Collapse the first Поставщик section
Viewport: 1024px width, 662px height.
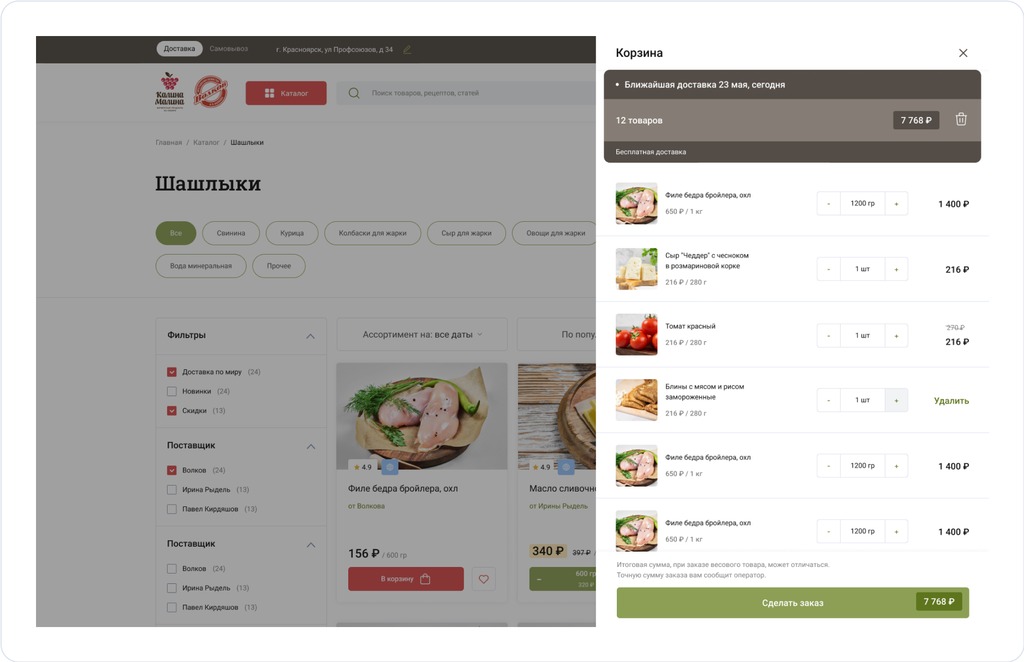pos(310,447)
